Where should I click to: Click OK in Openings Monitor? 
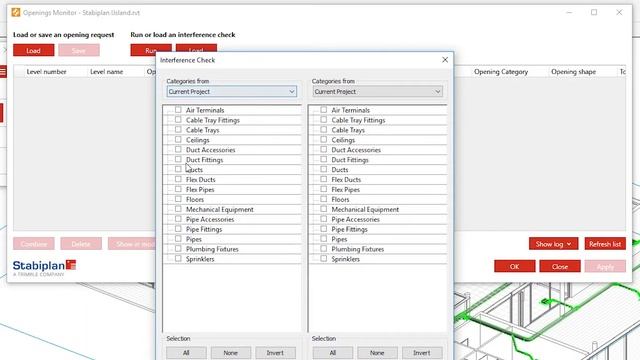pyautogui.click(x=514, y=267)
